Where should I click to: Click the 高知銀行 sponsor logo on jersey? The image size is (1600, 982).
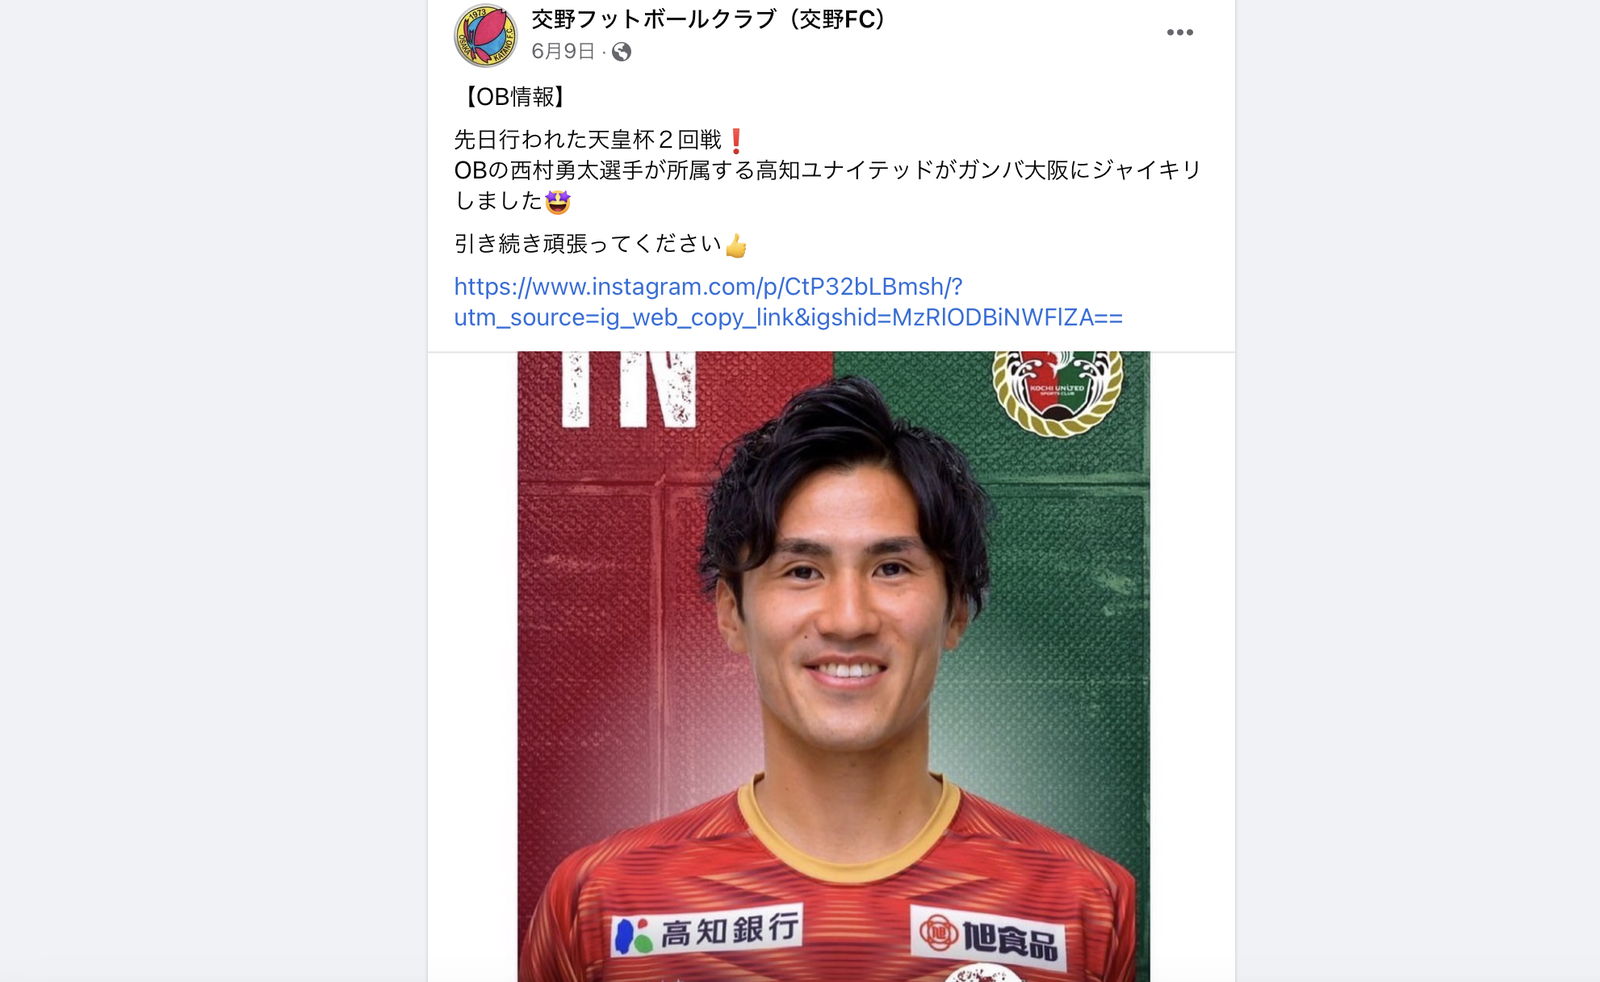[706, 930]
